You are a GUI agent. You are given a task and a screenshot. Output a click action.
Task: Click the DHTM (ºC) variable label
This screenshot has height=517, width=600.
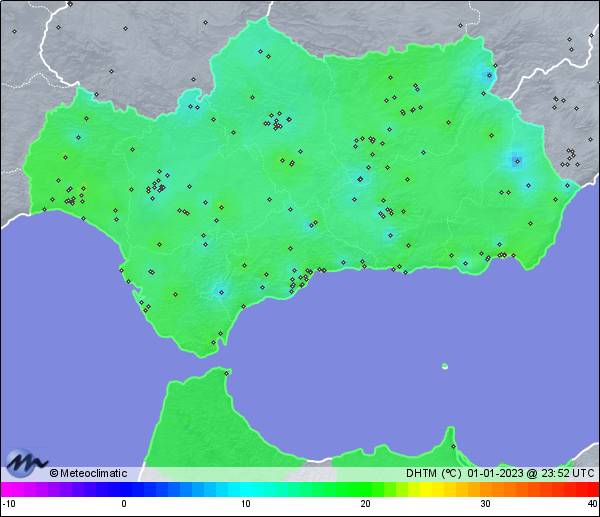(x=434, y=473)
